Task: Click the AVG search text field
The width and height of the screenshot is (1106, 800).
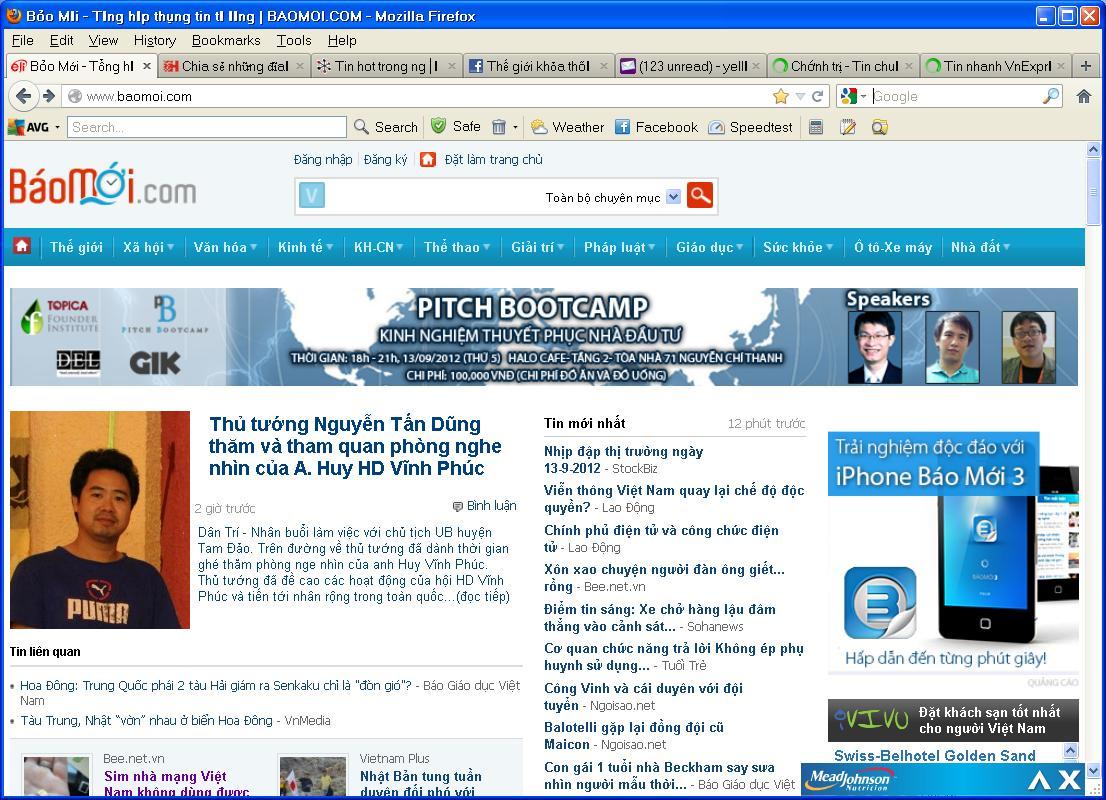Action: click(207, 127)
